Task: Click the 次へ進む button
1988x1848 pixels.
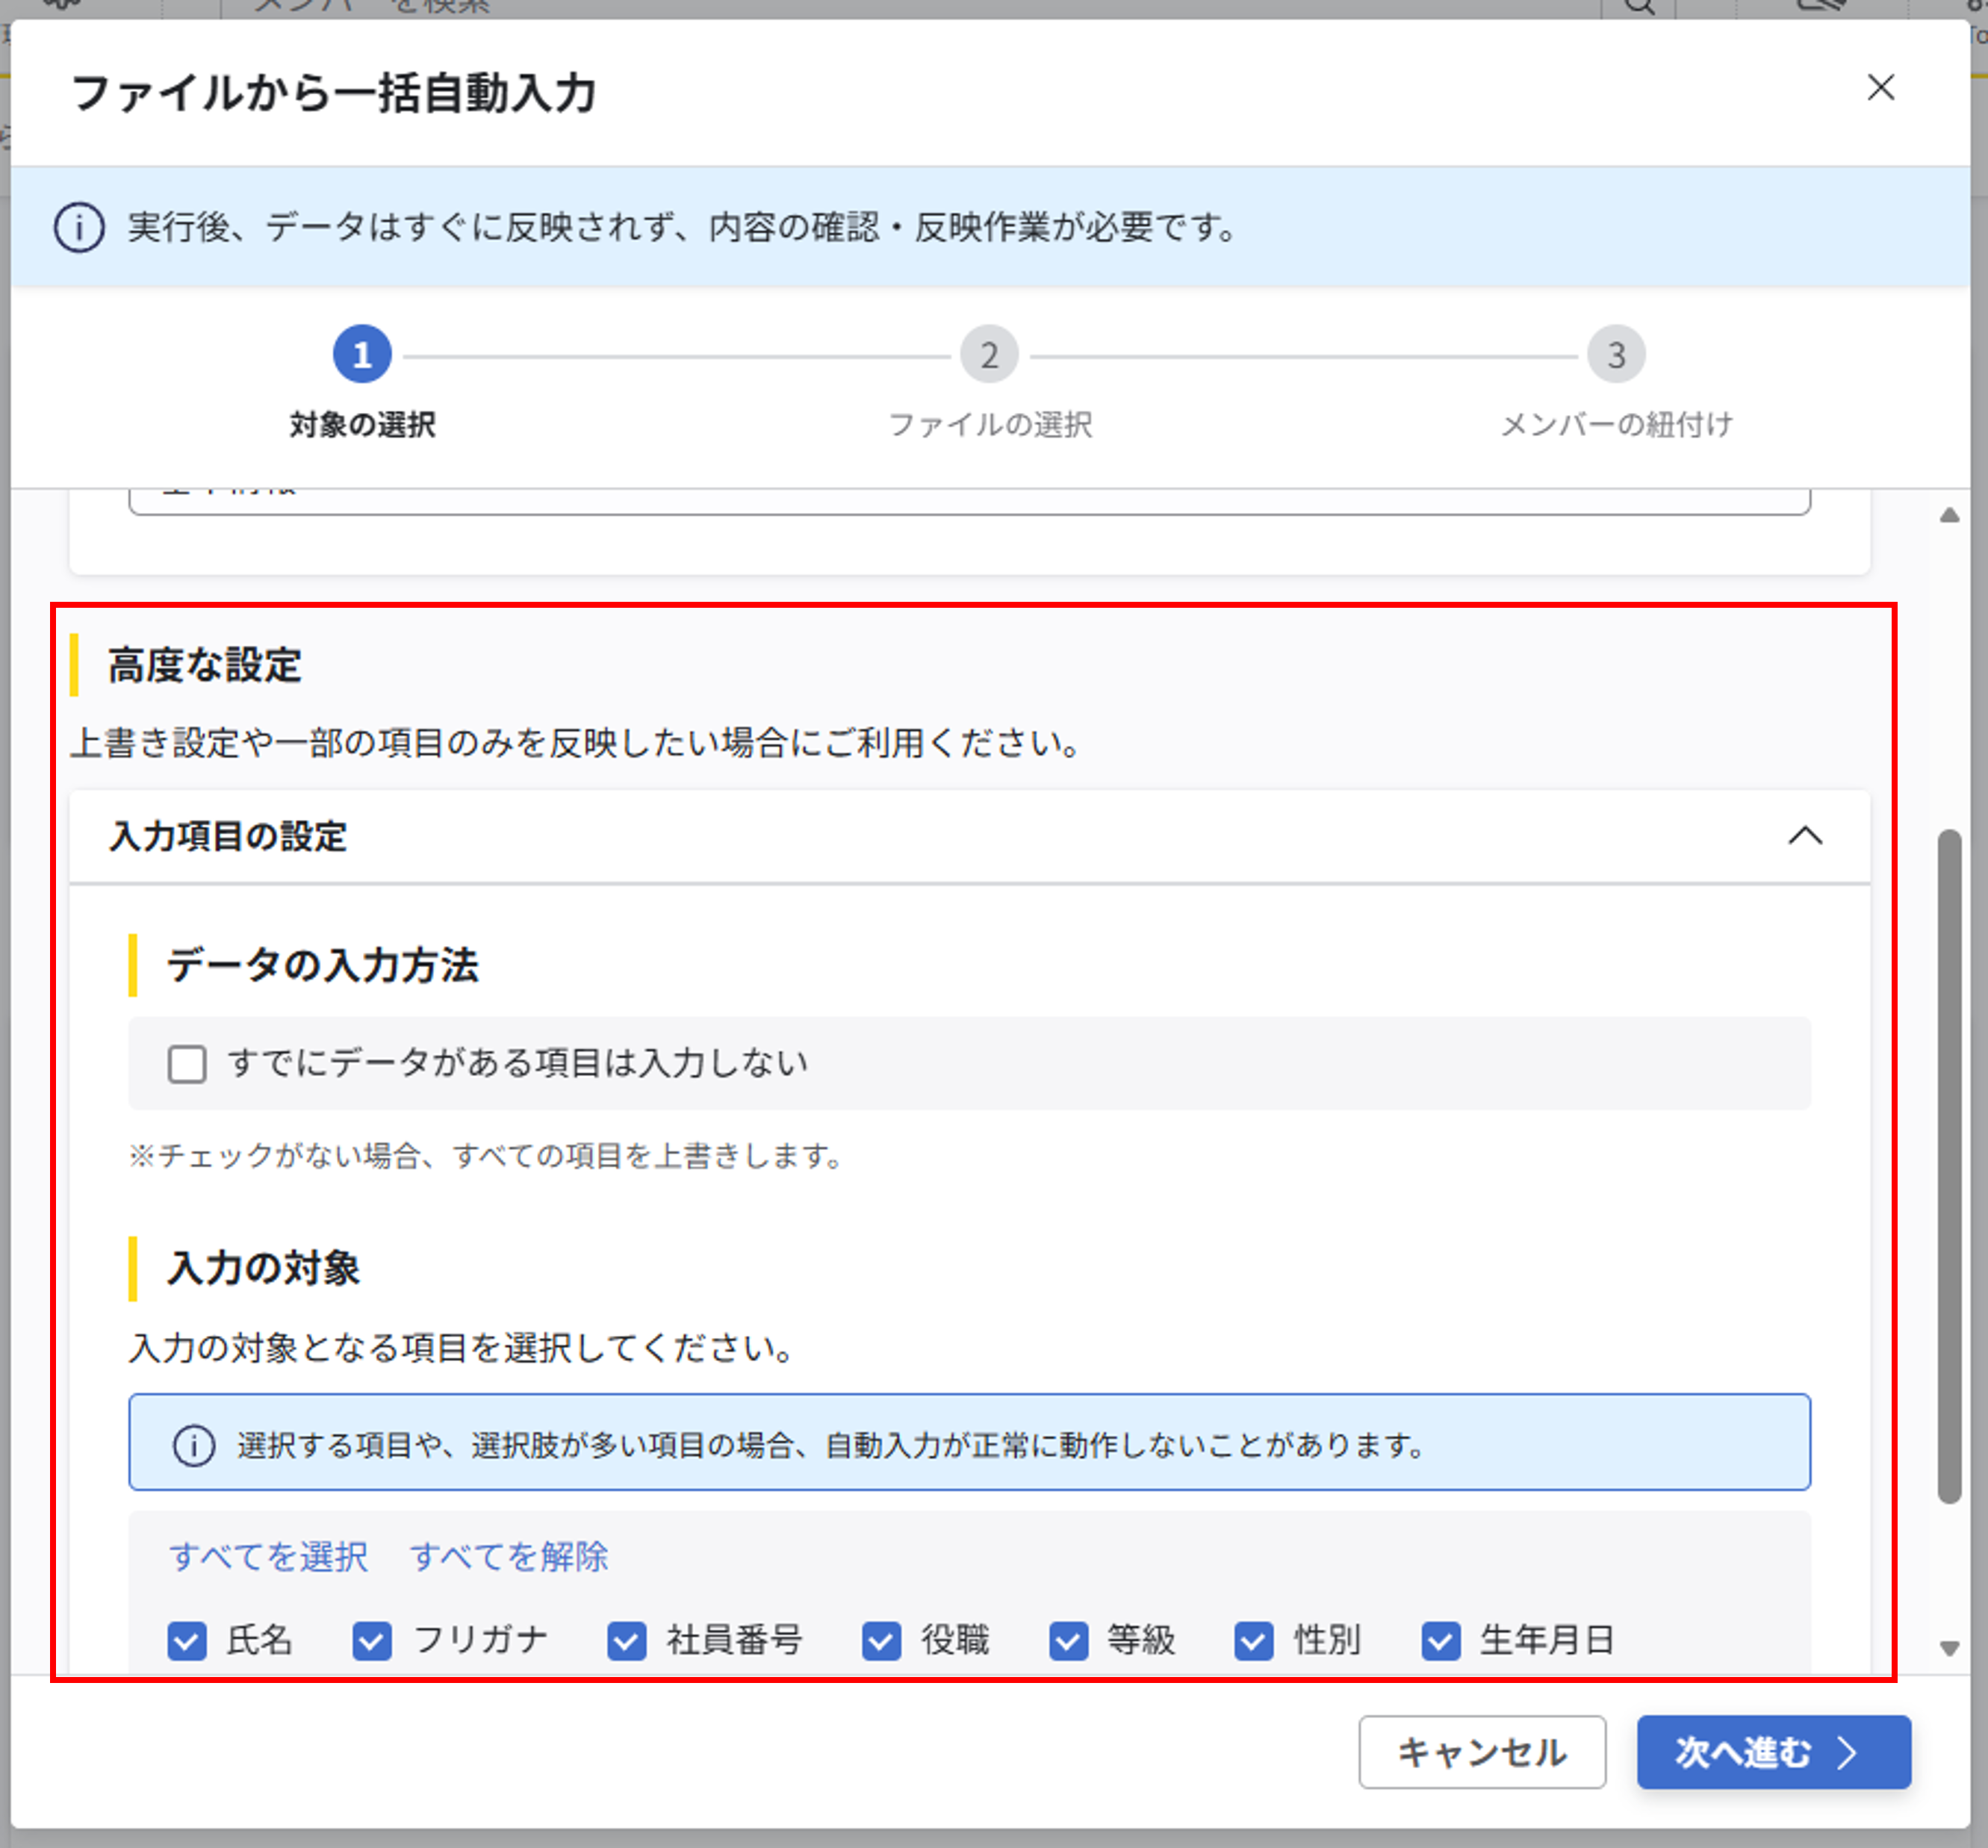Action: point(1773,1752)
